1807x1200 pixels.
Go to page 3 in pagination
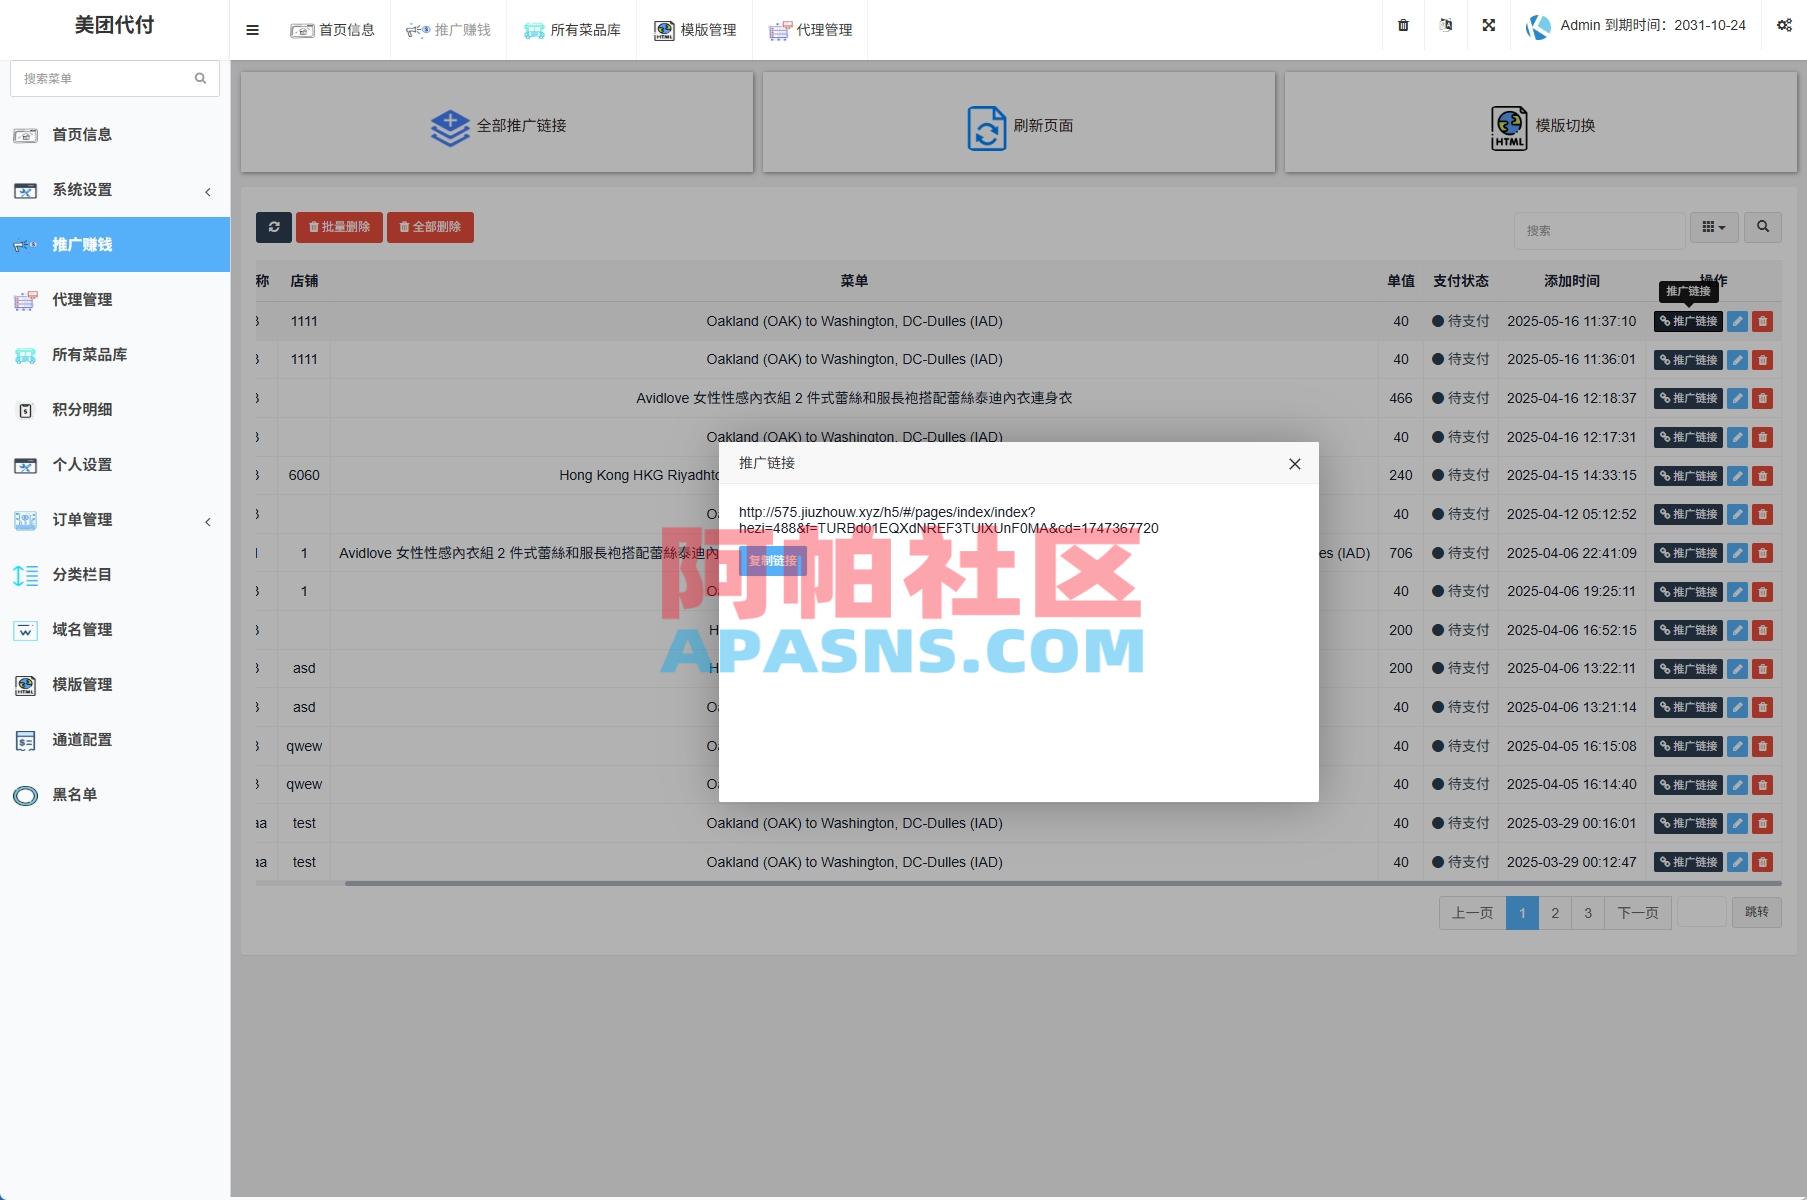click(x=1588, y=912)
